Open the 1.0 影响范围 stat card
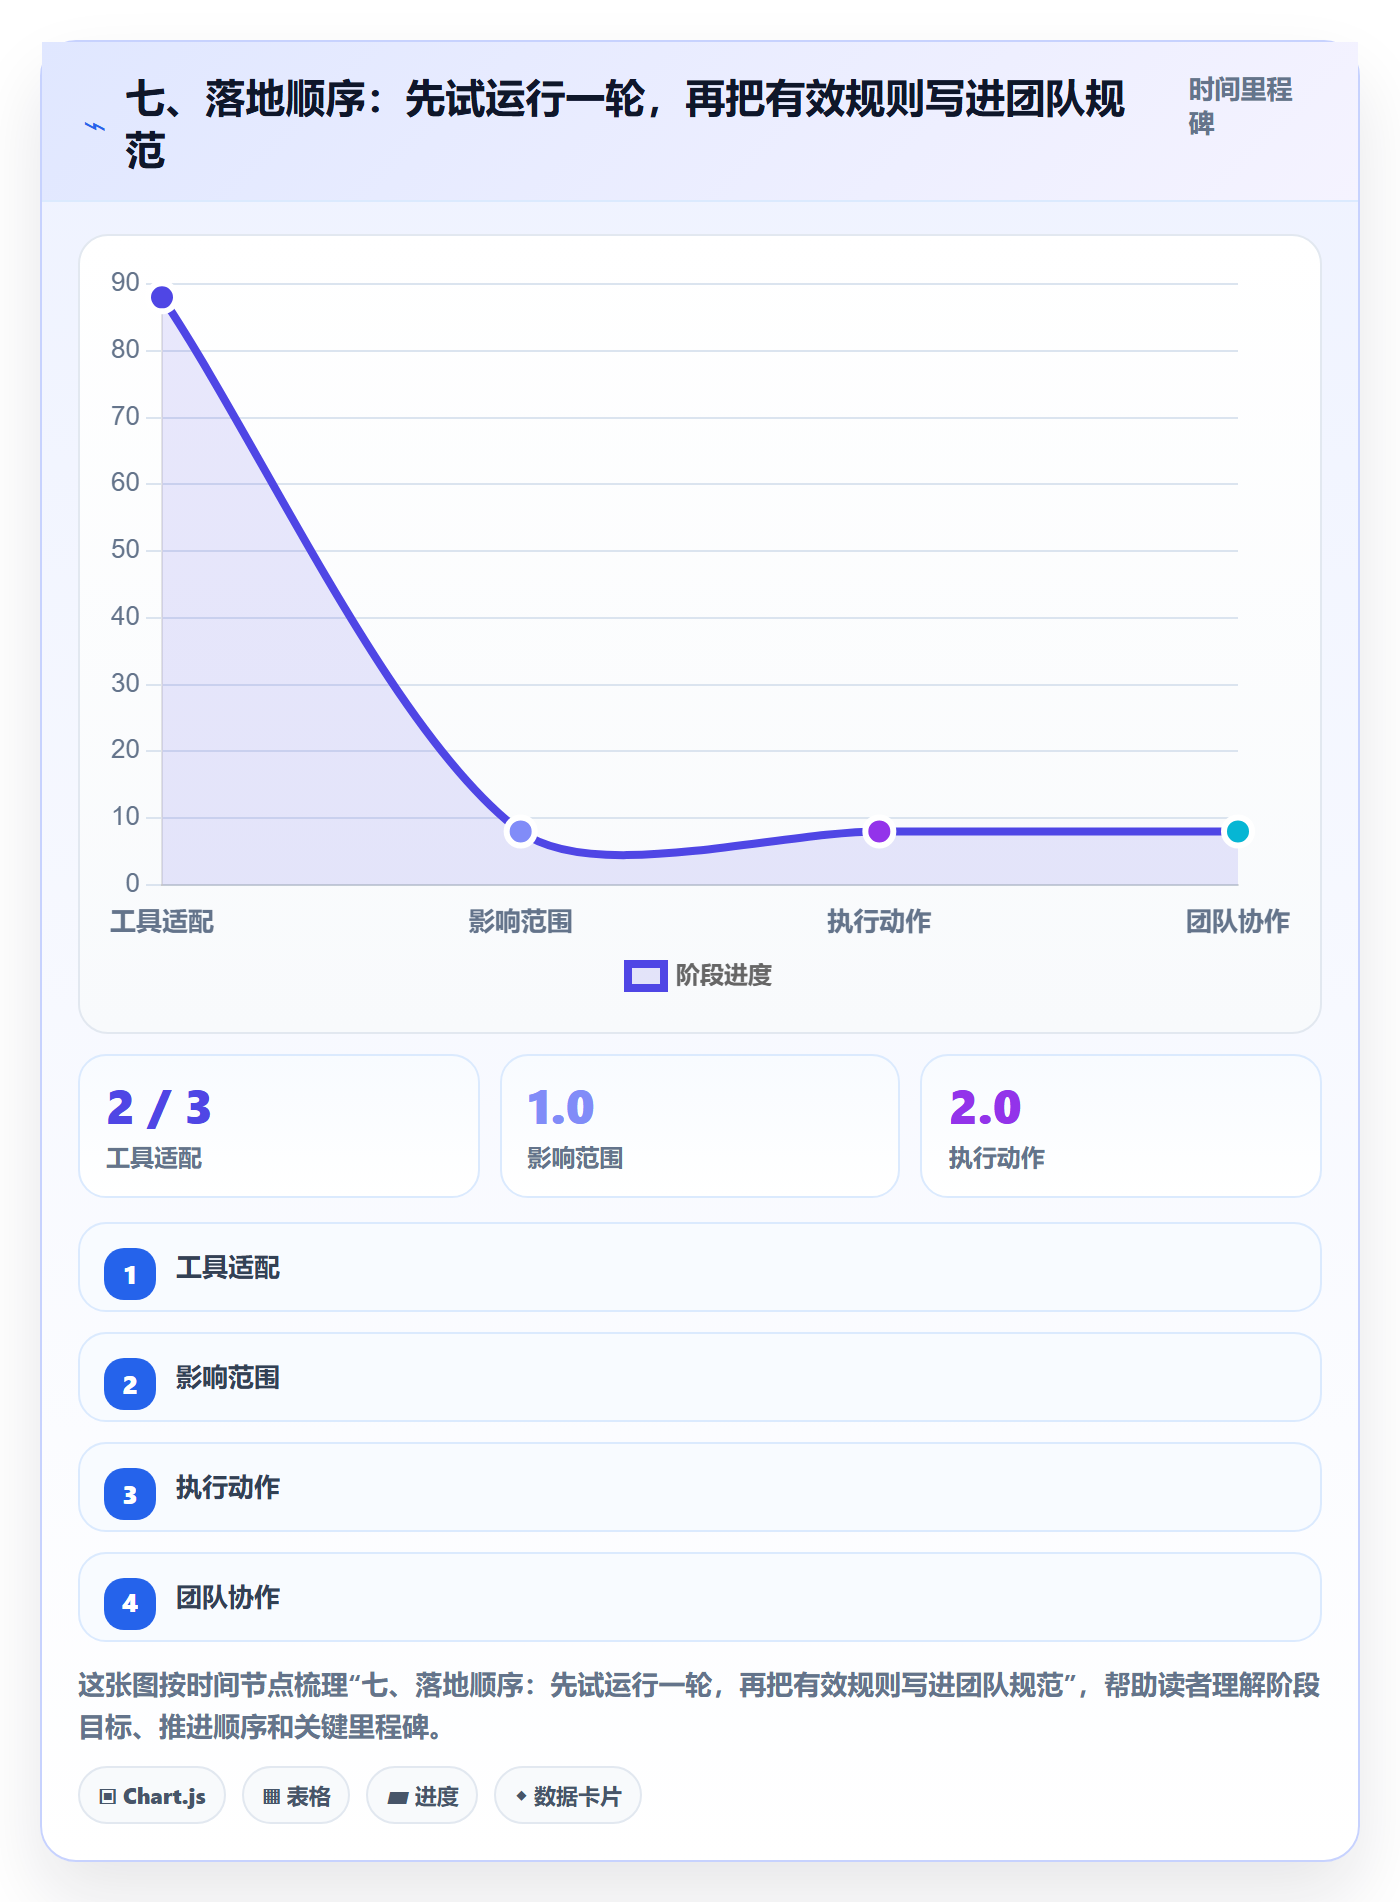Screen dimensions: 1400x1902 coord(700,1126)
